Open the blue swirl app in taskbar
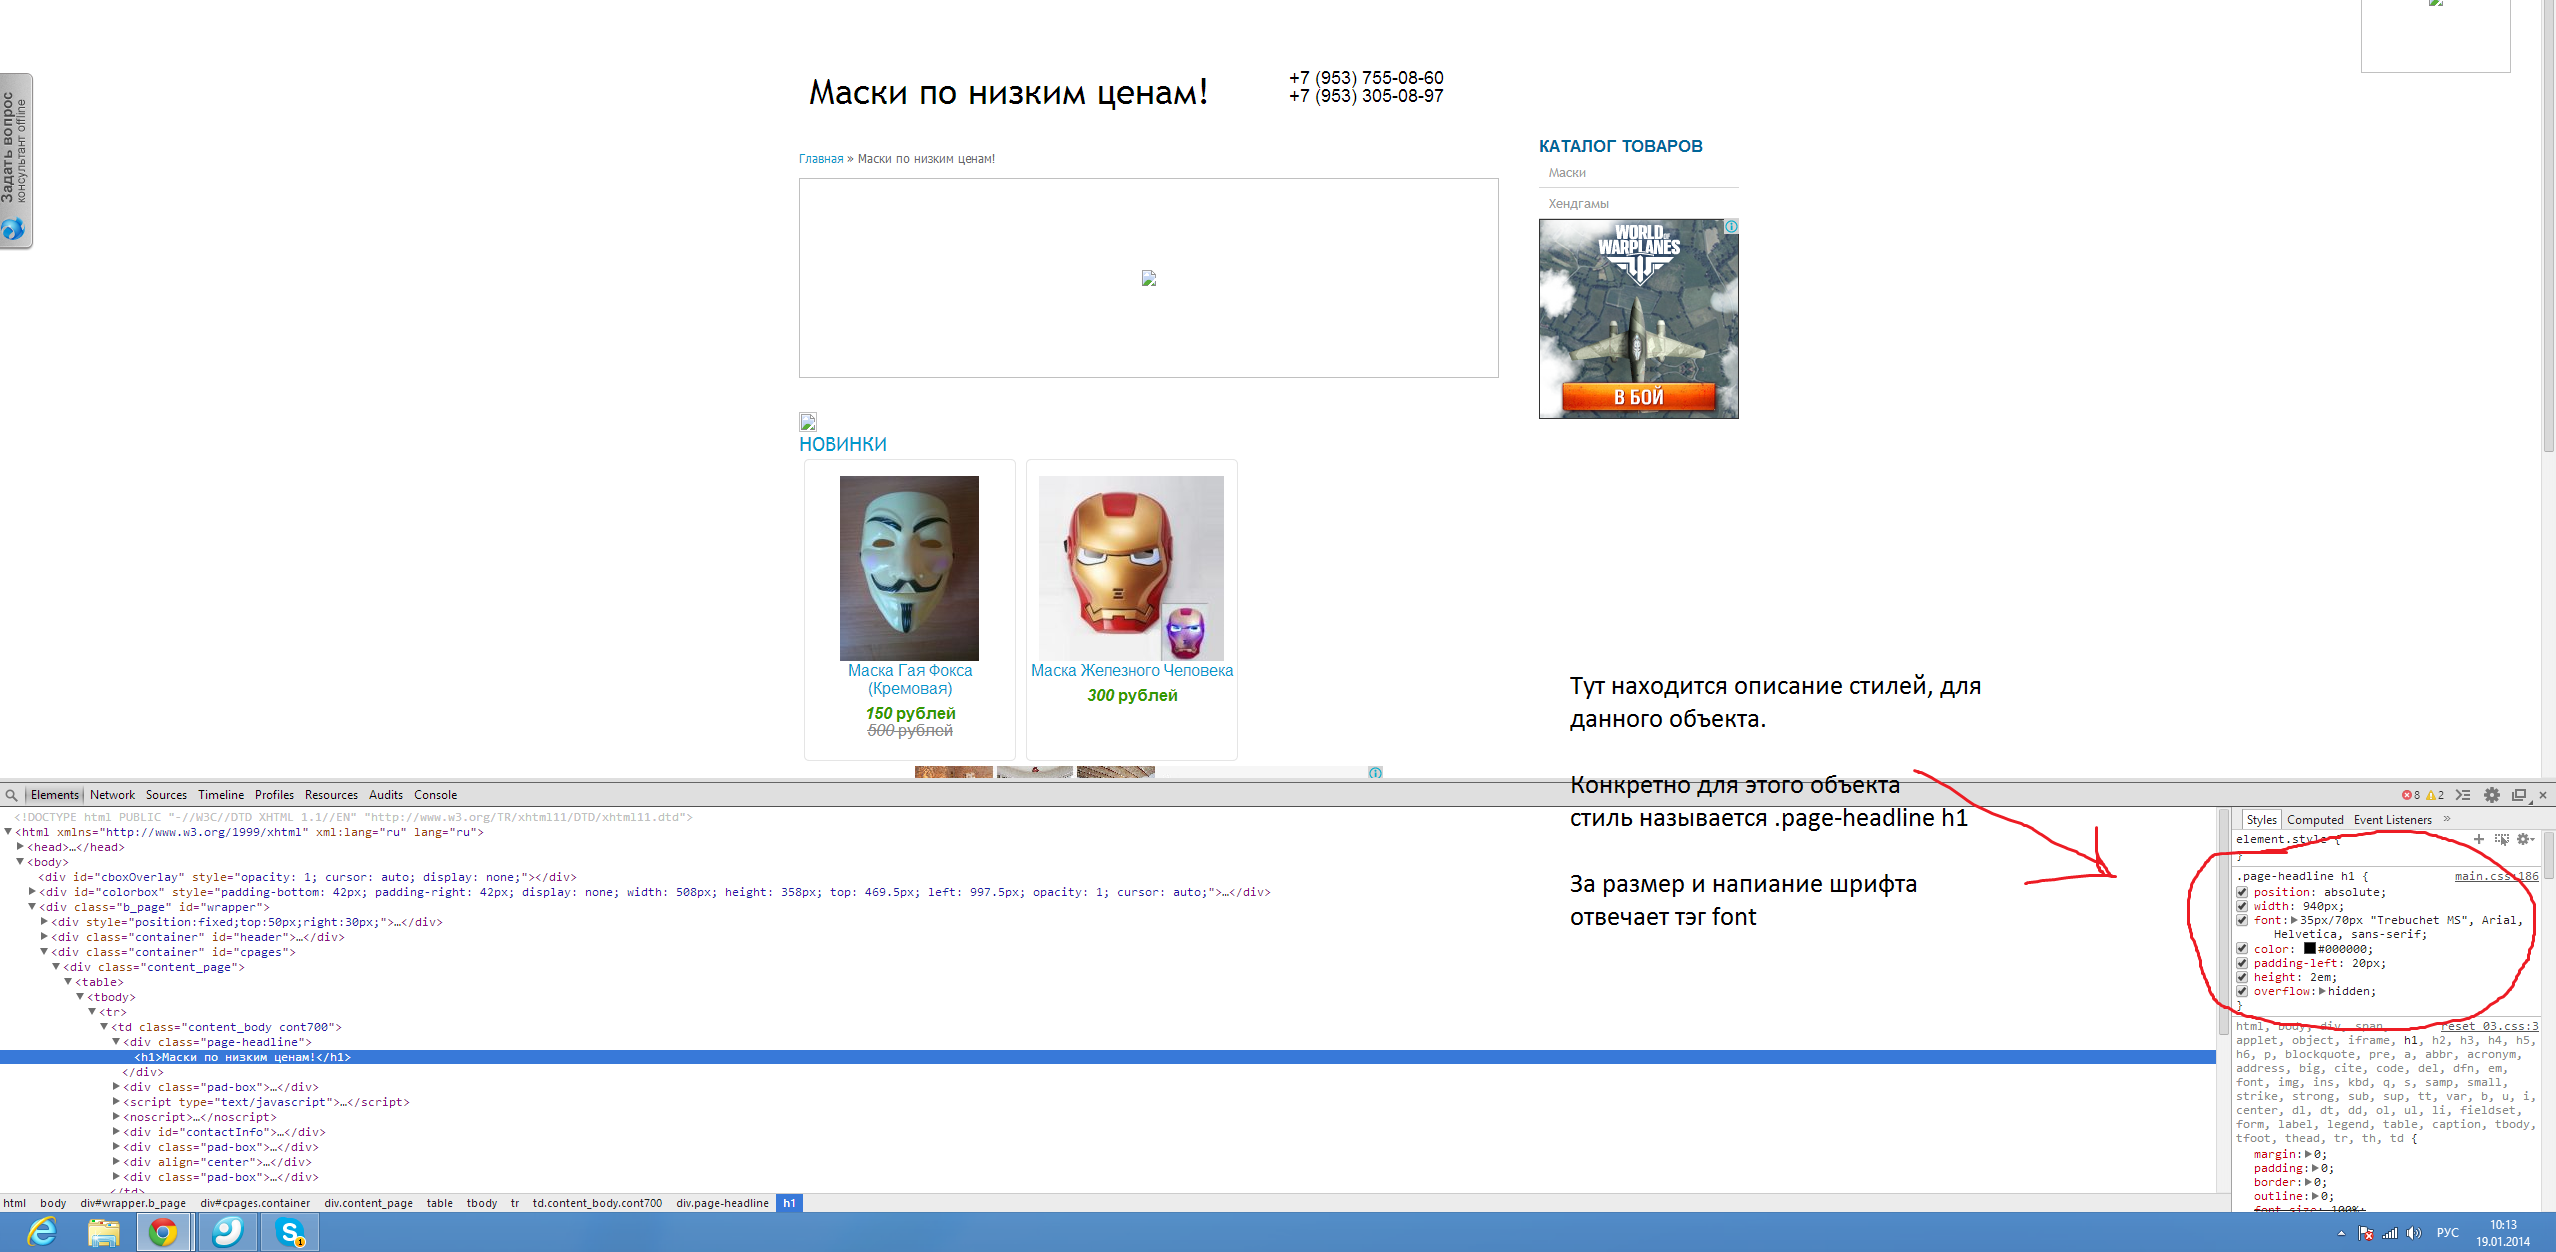This screenshot has height=1252, width=2556. [227, 1232]
